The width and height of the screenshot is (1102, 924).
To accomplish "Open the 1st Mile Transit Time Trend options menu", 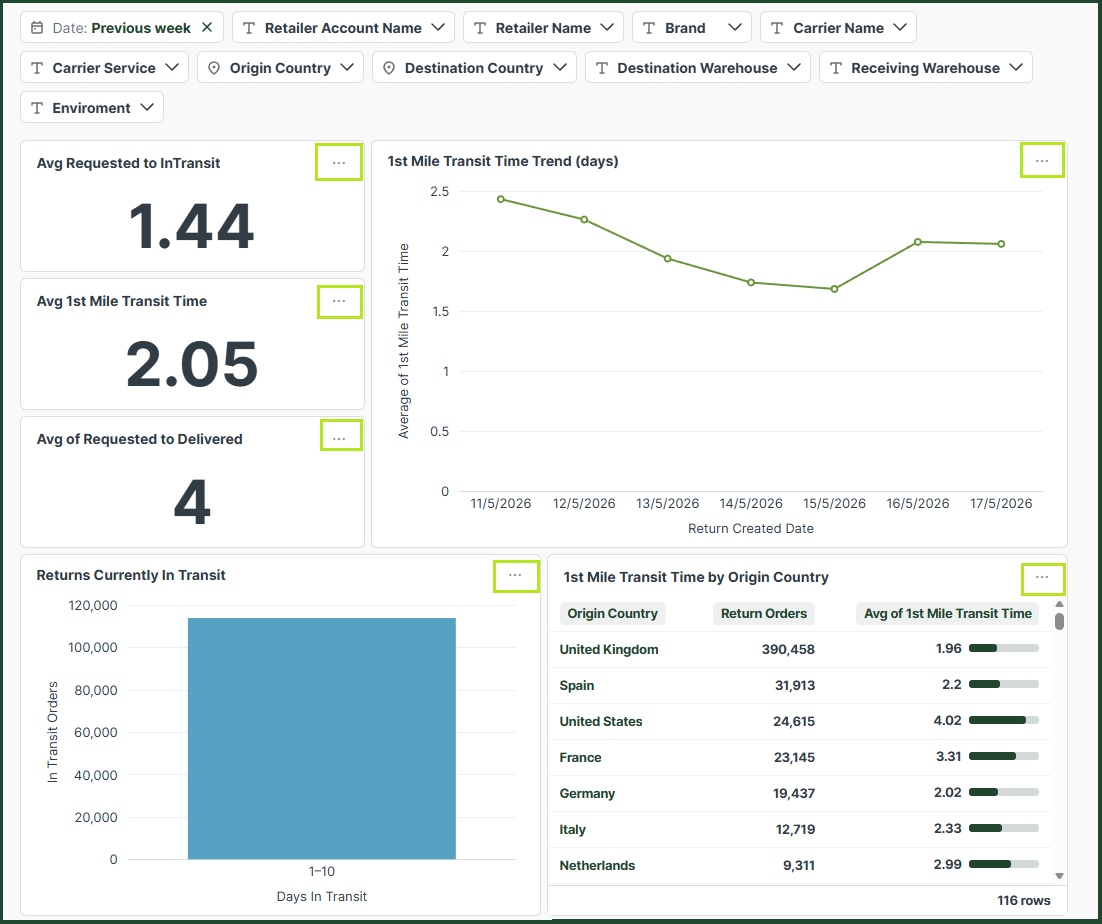I will pos(1042,161).
